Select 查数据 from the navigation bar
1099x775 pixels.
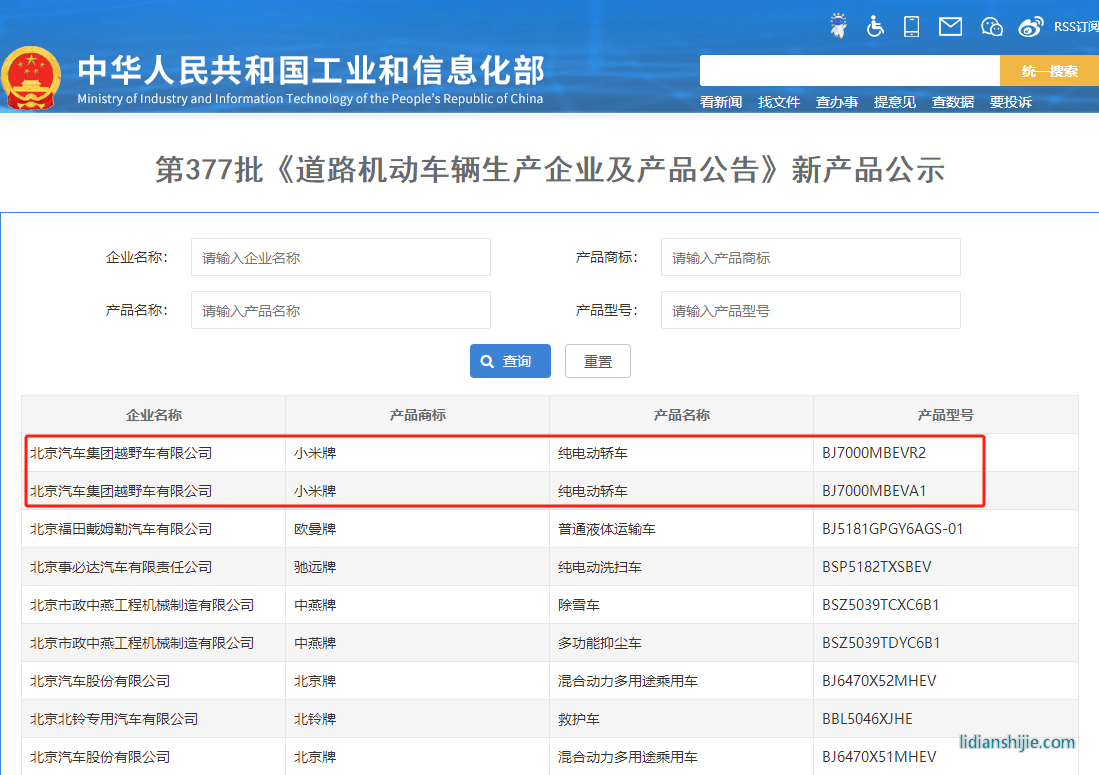click(x=952, y=102)
